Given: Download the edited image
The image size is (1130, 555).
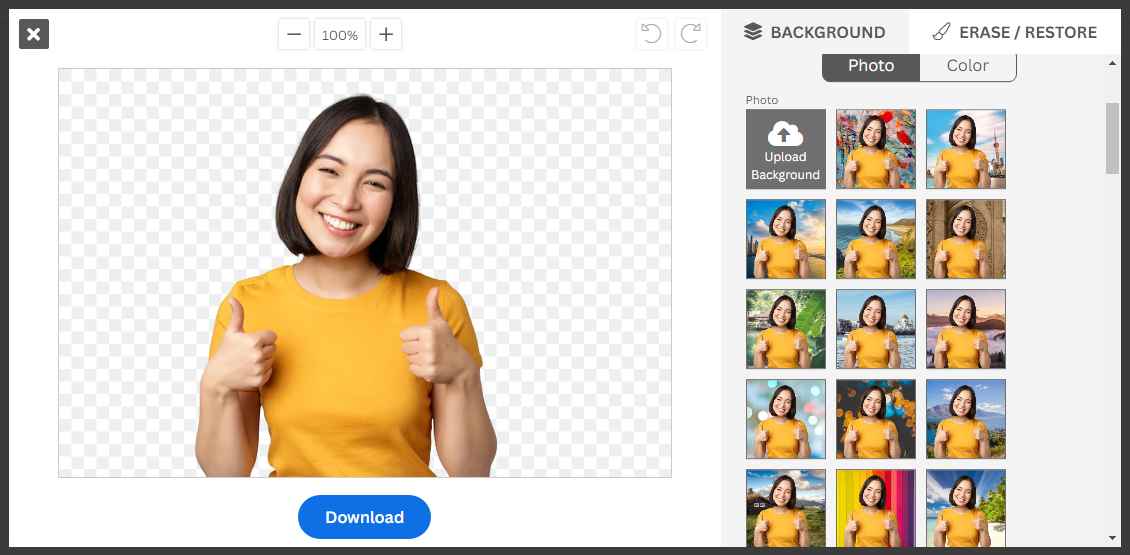Looking at the screenshot, I should (365, 517).
